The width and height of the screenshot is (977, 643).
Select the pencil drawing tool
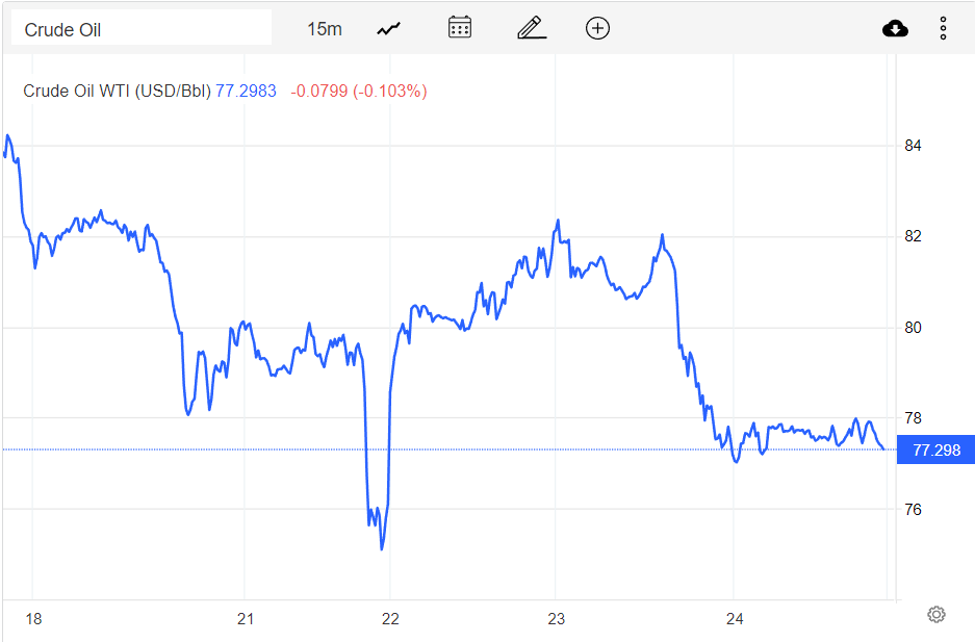pos(531,28)
